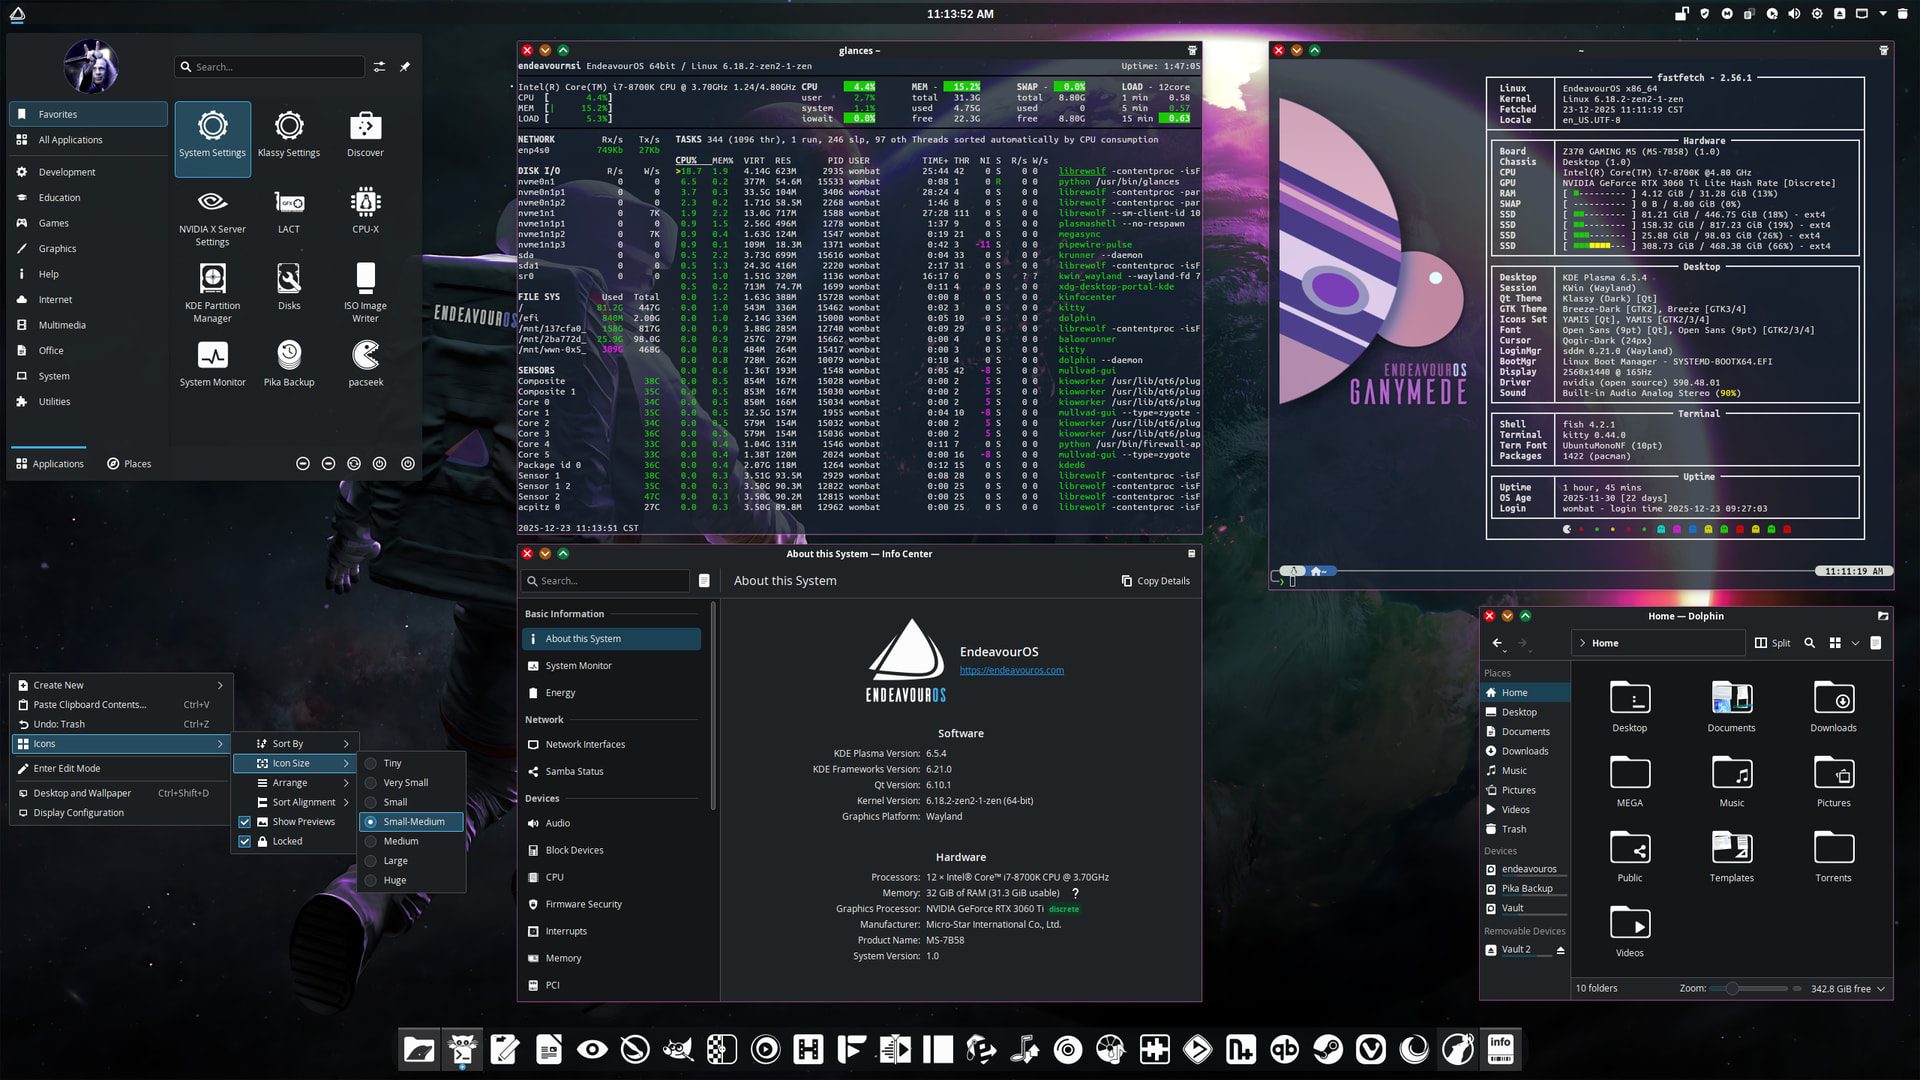Click the clock at the top panel
The image size is (1920, 1080).
click(960, 14)
